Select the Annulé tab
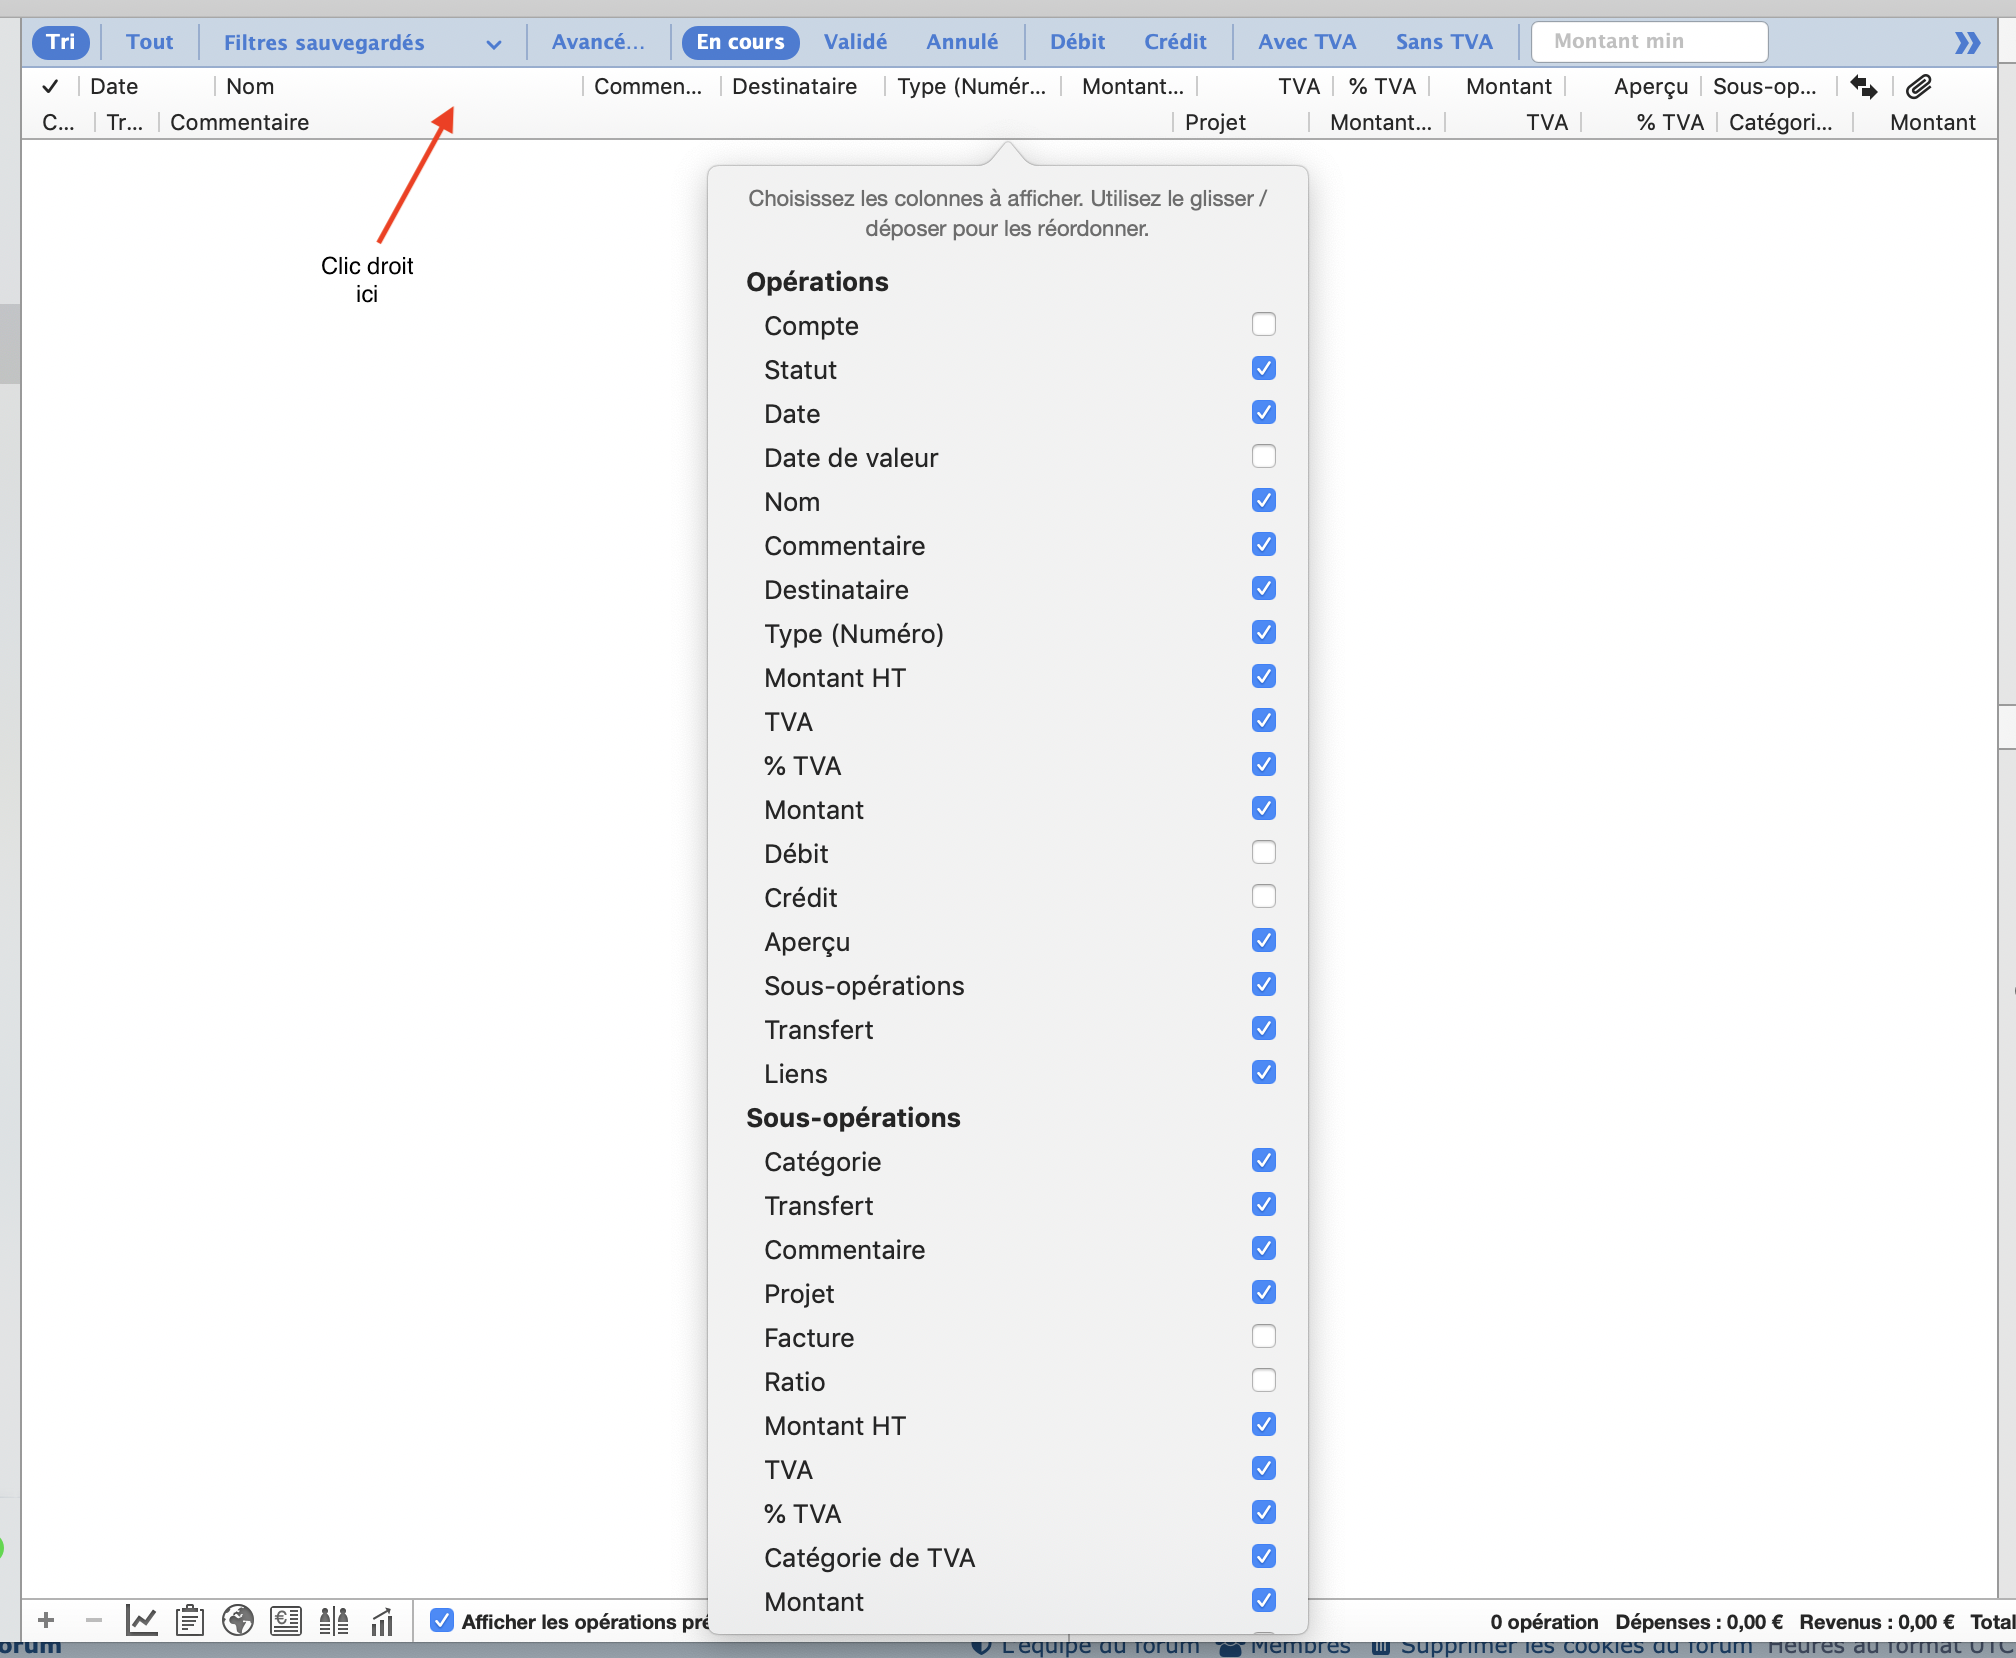This screenshot has height=1658, width=2016. [966, 40]
